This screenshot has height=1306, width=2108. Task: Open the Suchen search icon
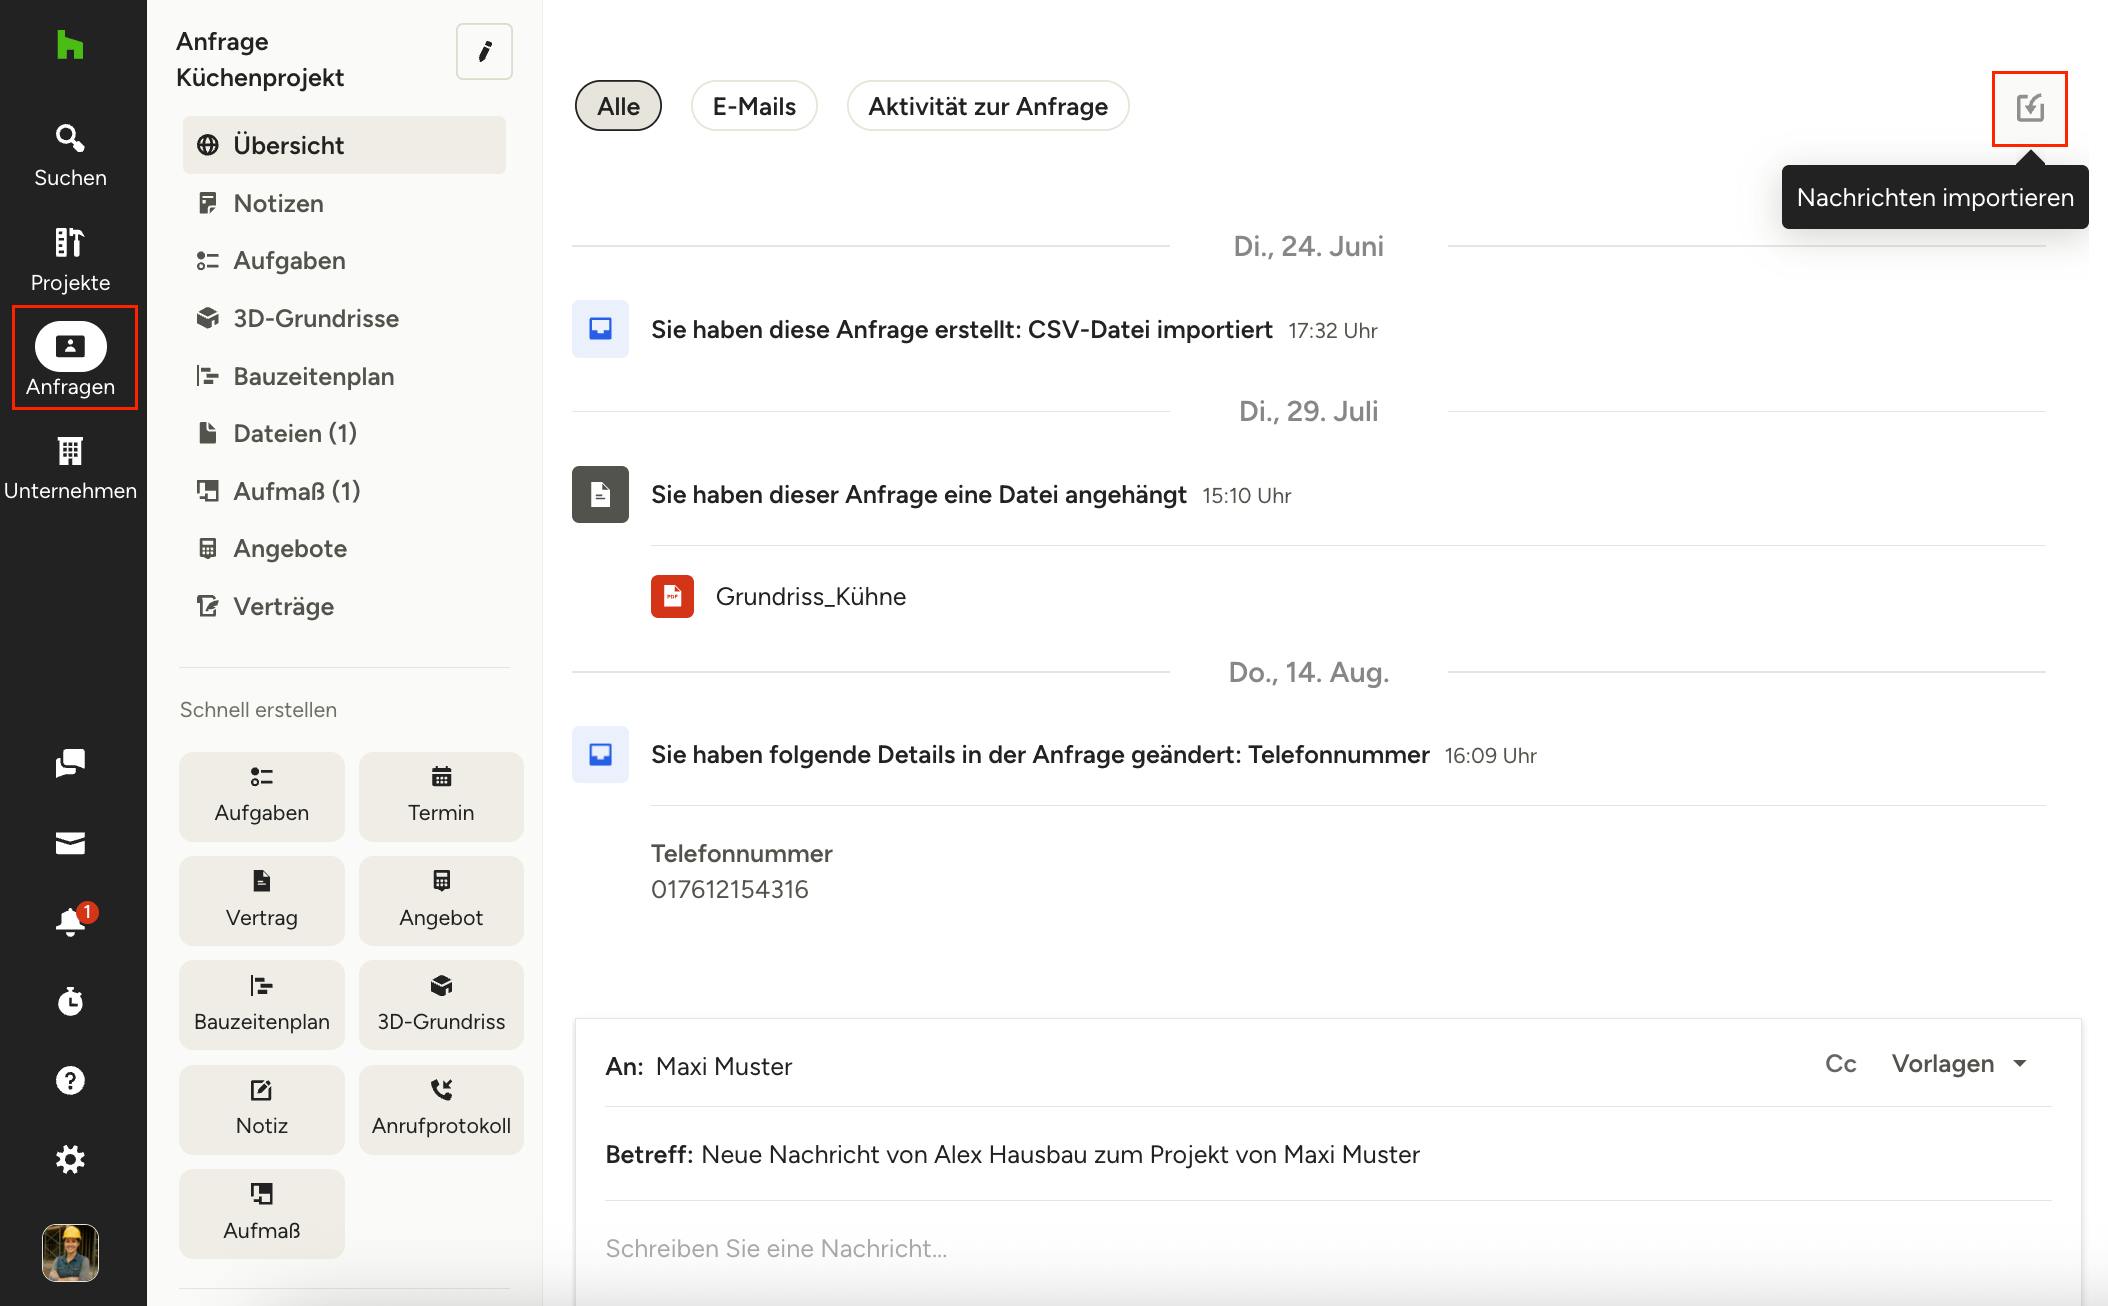point(70,155)
